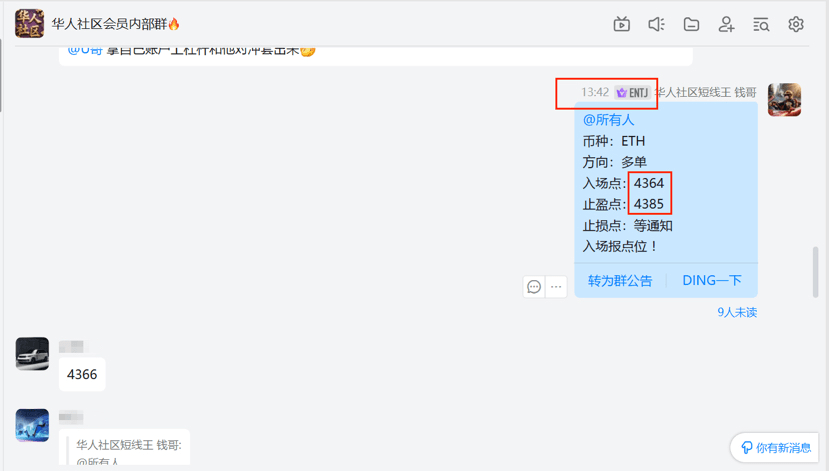Click the sender 钱哥's avatar
Screen dimensions: 829x471
[784, 100]
